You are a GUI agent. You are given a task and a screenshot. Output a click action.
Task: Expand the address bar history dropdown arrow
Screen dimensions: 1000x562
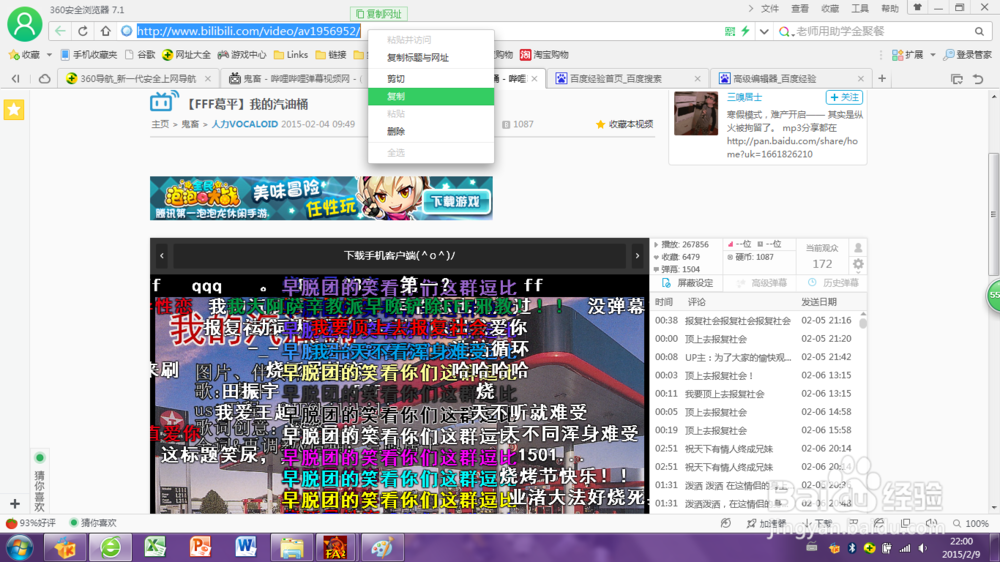click(763, 31)
